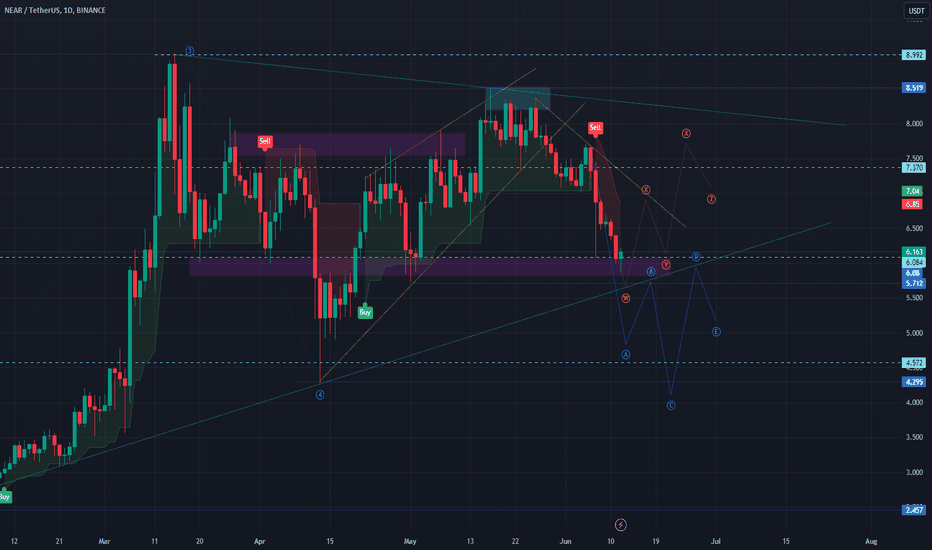Click the Jun date label on time axis
This screenshot has height=550, width=932.
pyautogui.click(x=565, y=542)
